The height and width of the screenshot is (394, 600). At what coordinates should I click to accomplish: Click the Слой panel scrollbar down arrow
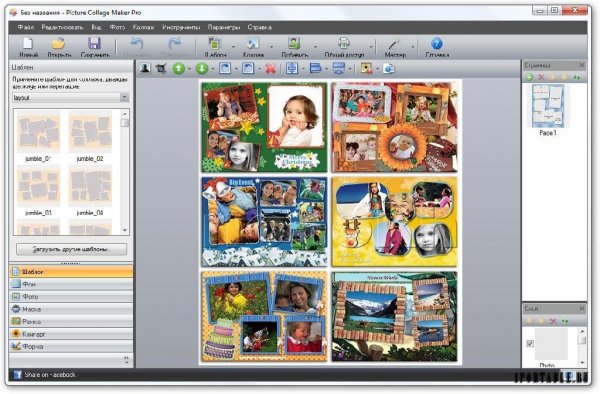tap(582, 362)
